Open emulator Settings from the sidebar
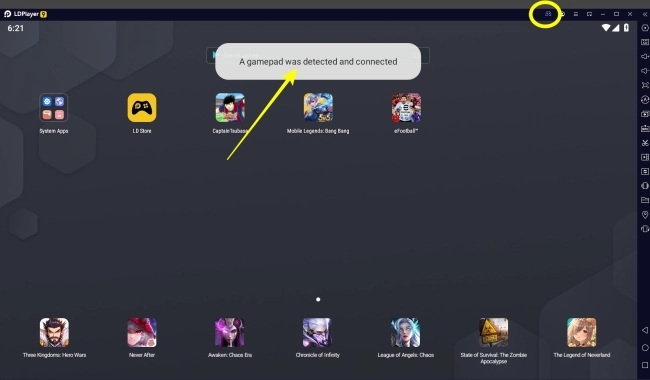 (x=645, y=28)
